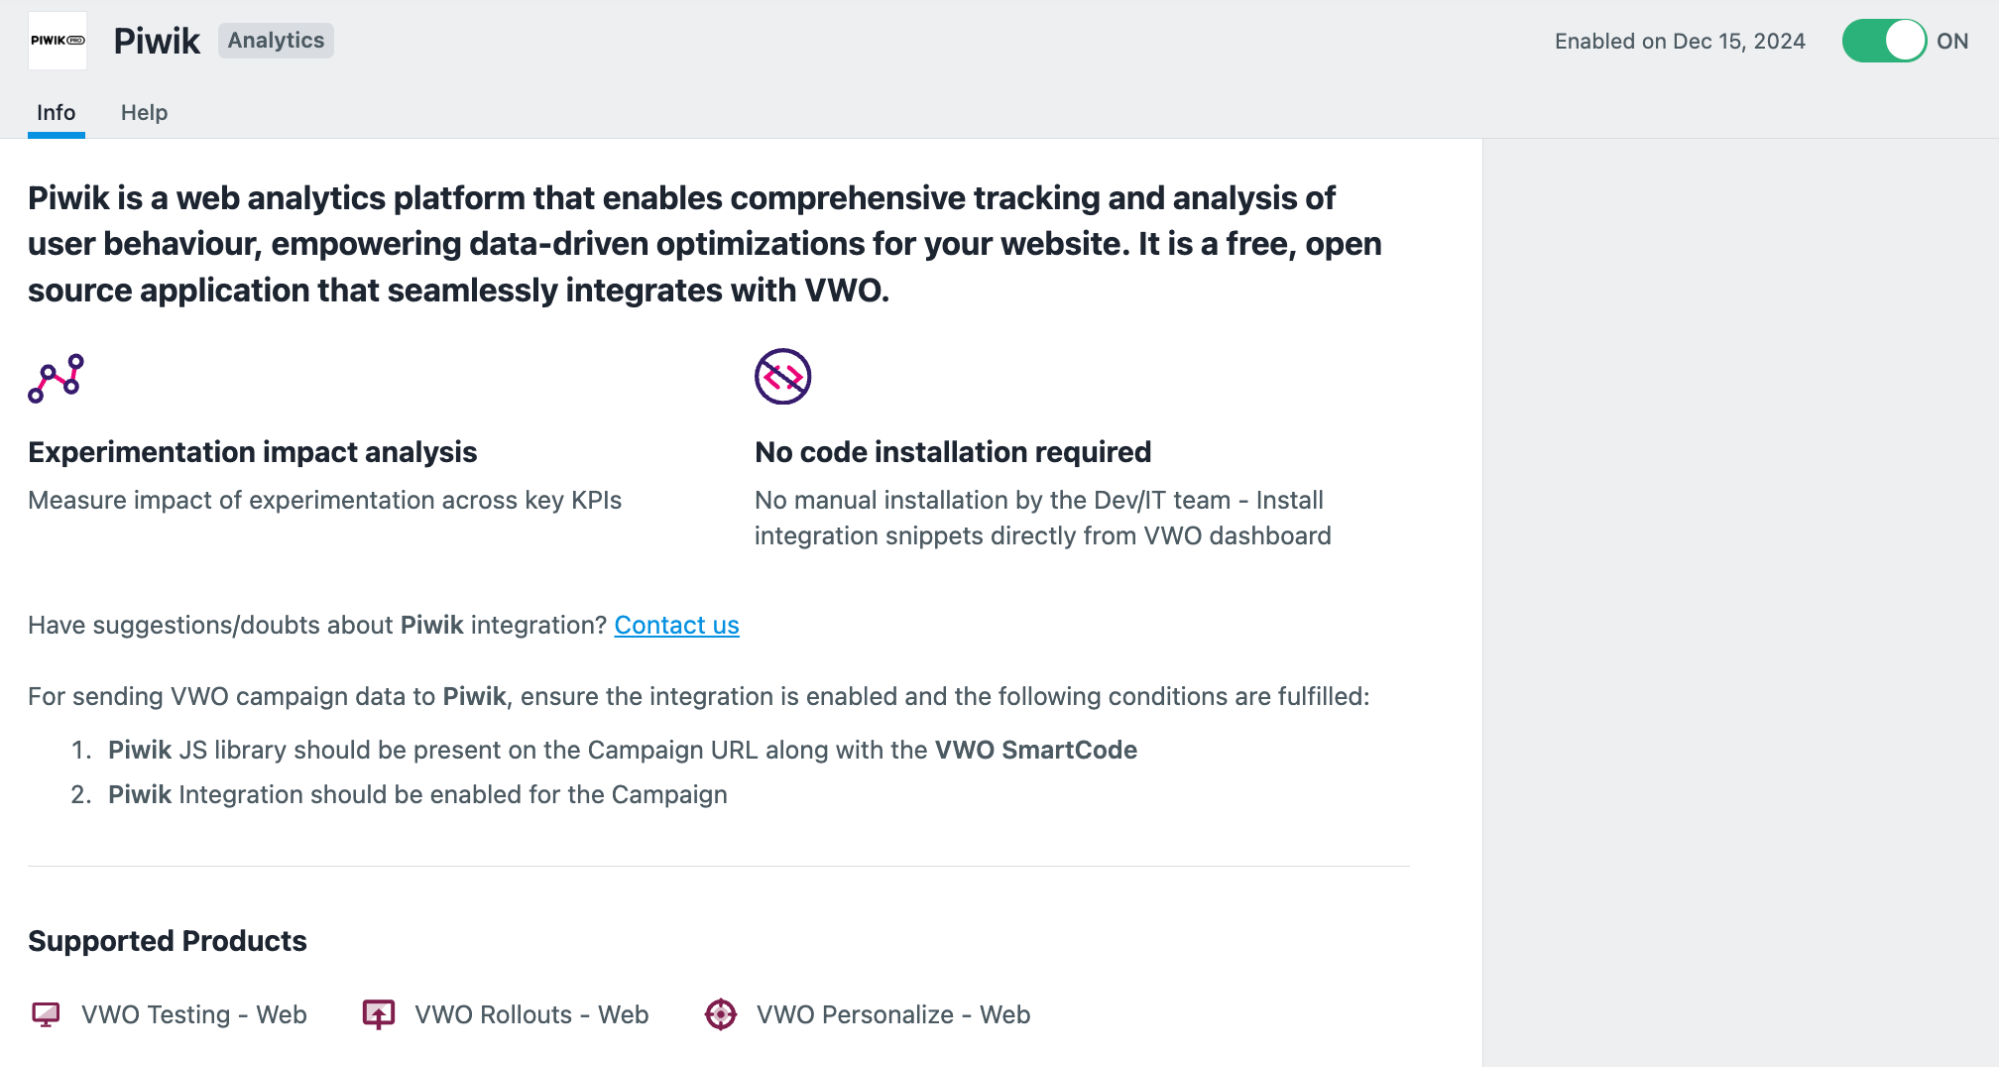Switch to the Help tab
This screenshot has height=1067, width=1999.
pos(144,112)
